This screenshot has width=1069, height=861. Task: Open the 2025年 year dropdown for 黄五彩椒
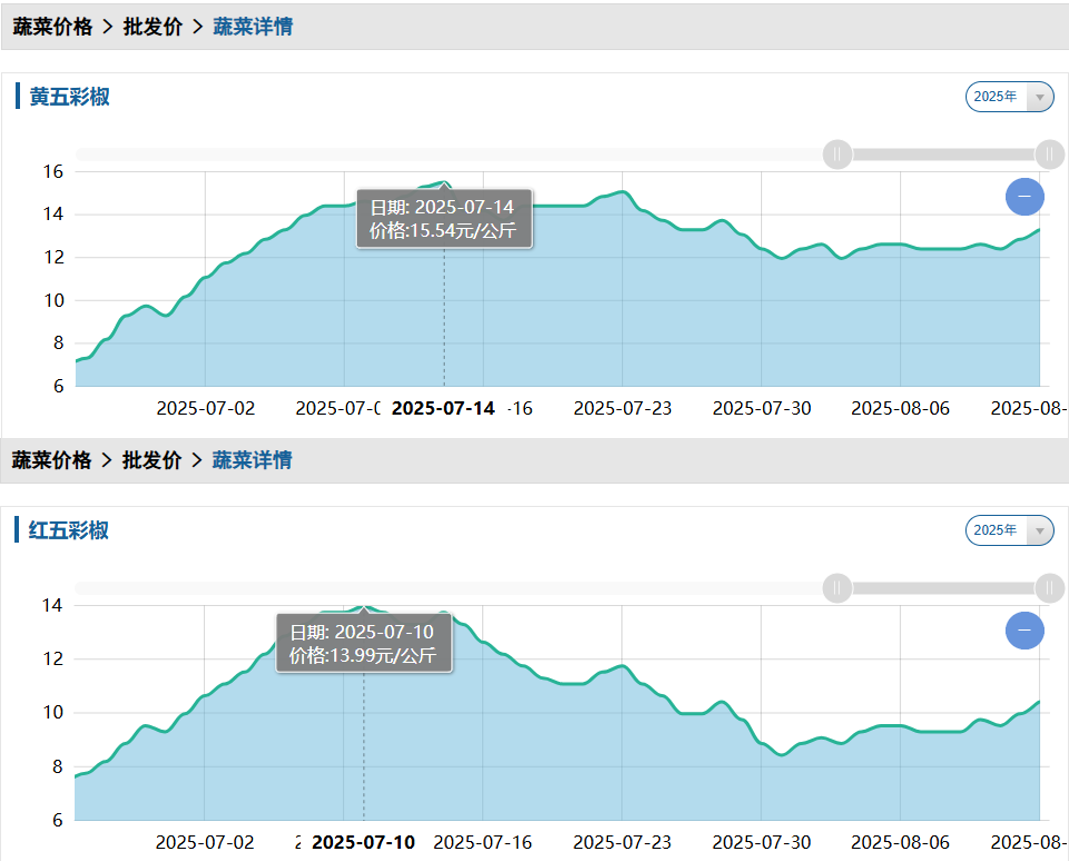tap(1009, 97)
